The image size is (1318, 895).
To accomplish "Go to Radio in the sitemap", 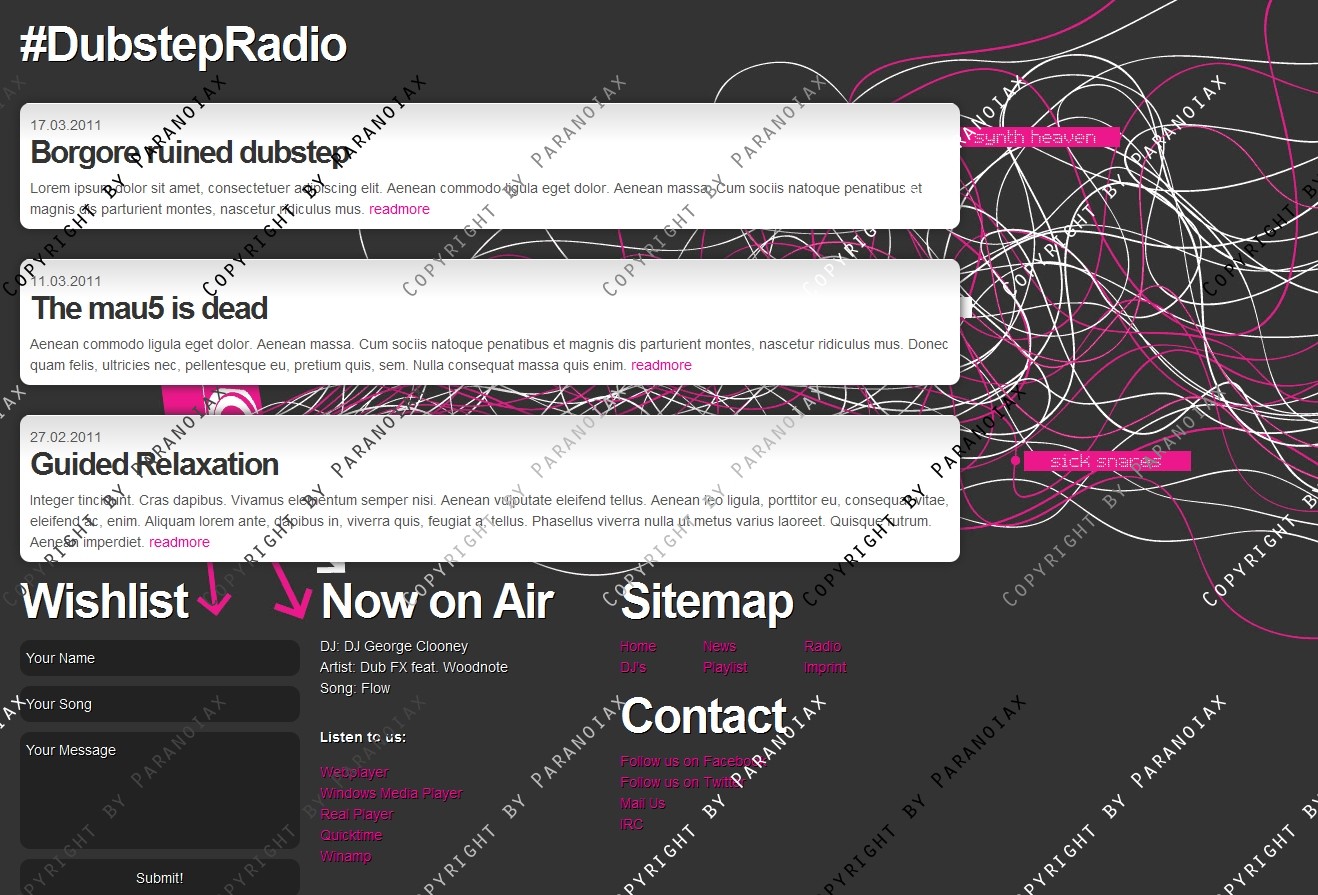I will [822, 646].
